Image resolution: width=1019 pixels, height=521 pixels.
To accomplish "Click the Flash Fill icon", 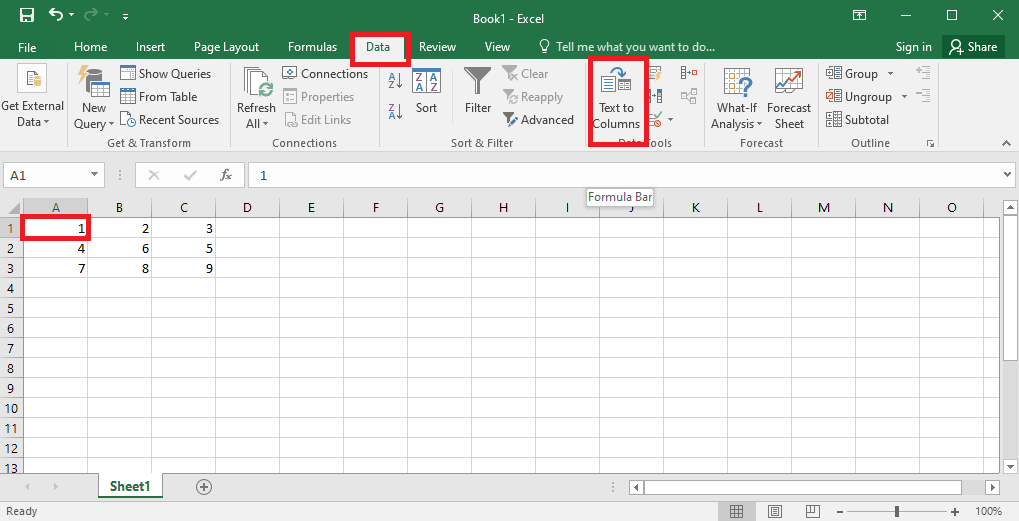I will [x=655, y=73].
